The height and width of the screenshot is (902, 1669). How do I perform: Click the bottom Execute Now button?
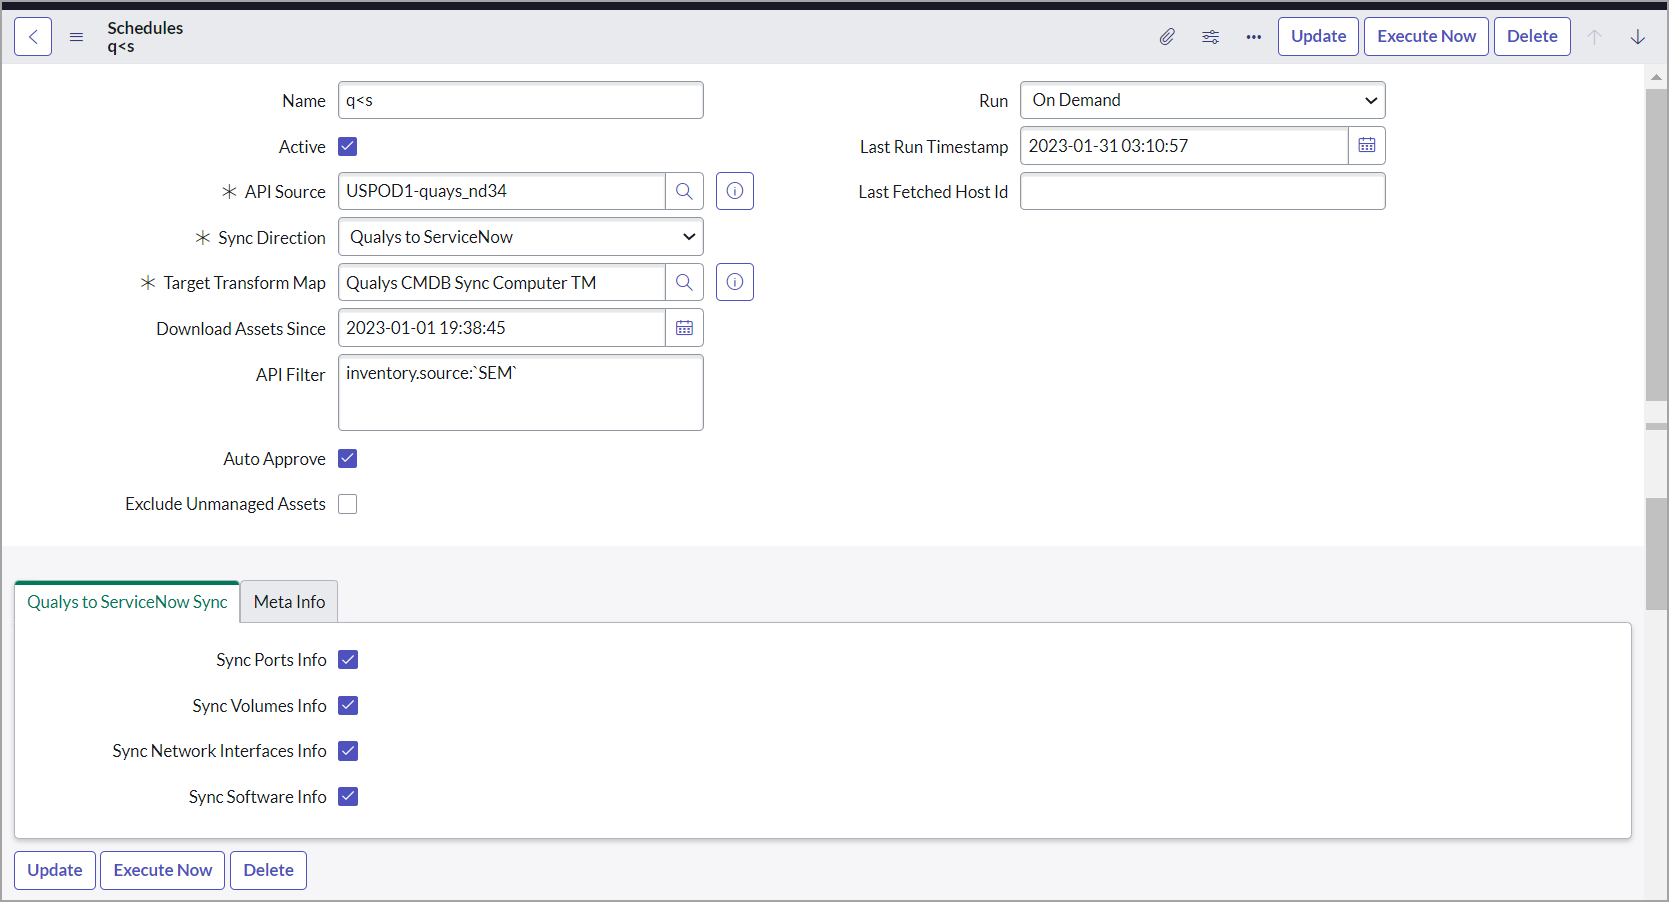163,870
